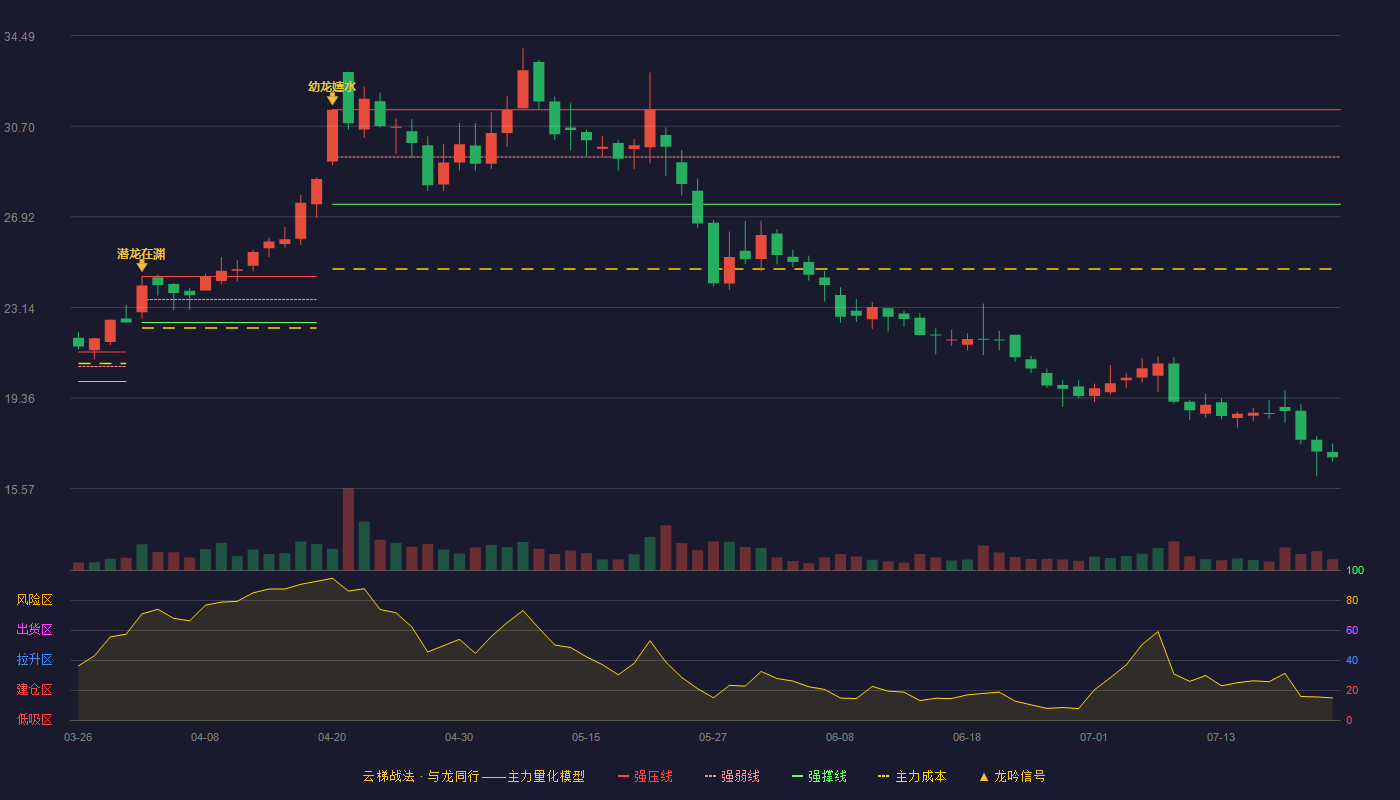Click the 06-08 date label

tap(840, 737)
